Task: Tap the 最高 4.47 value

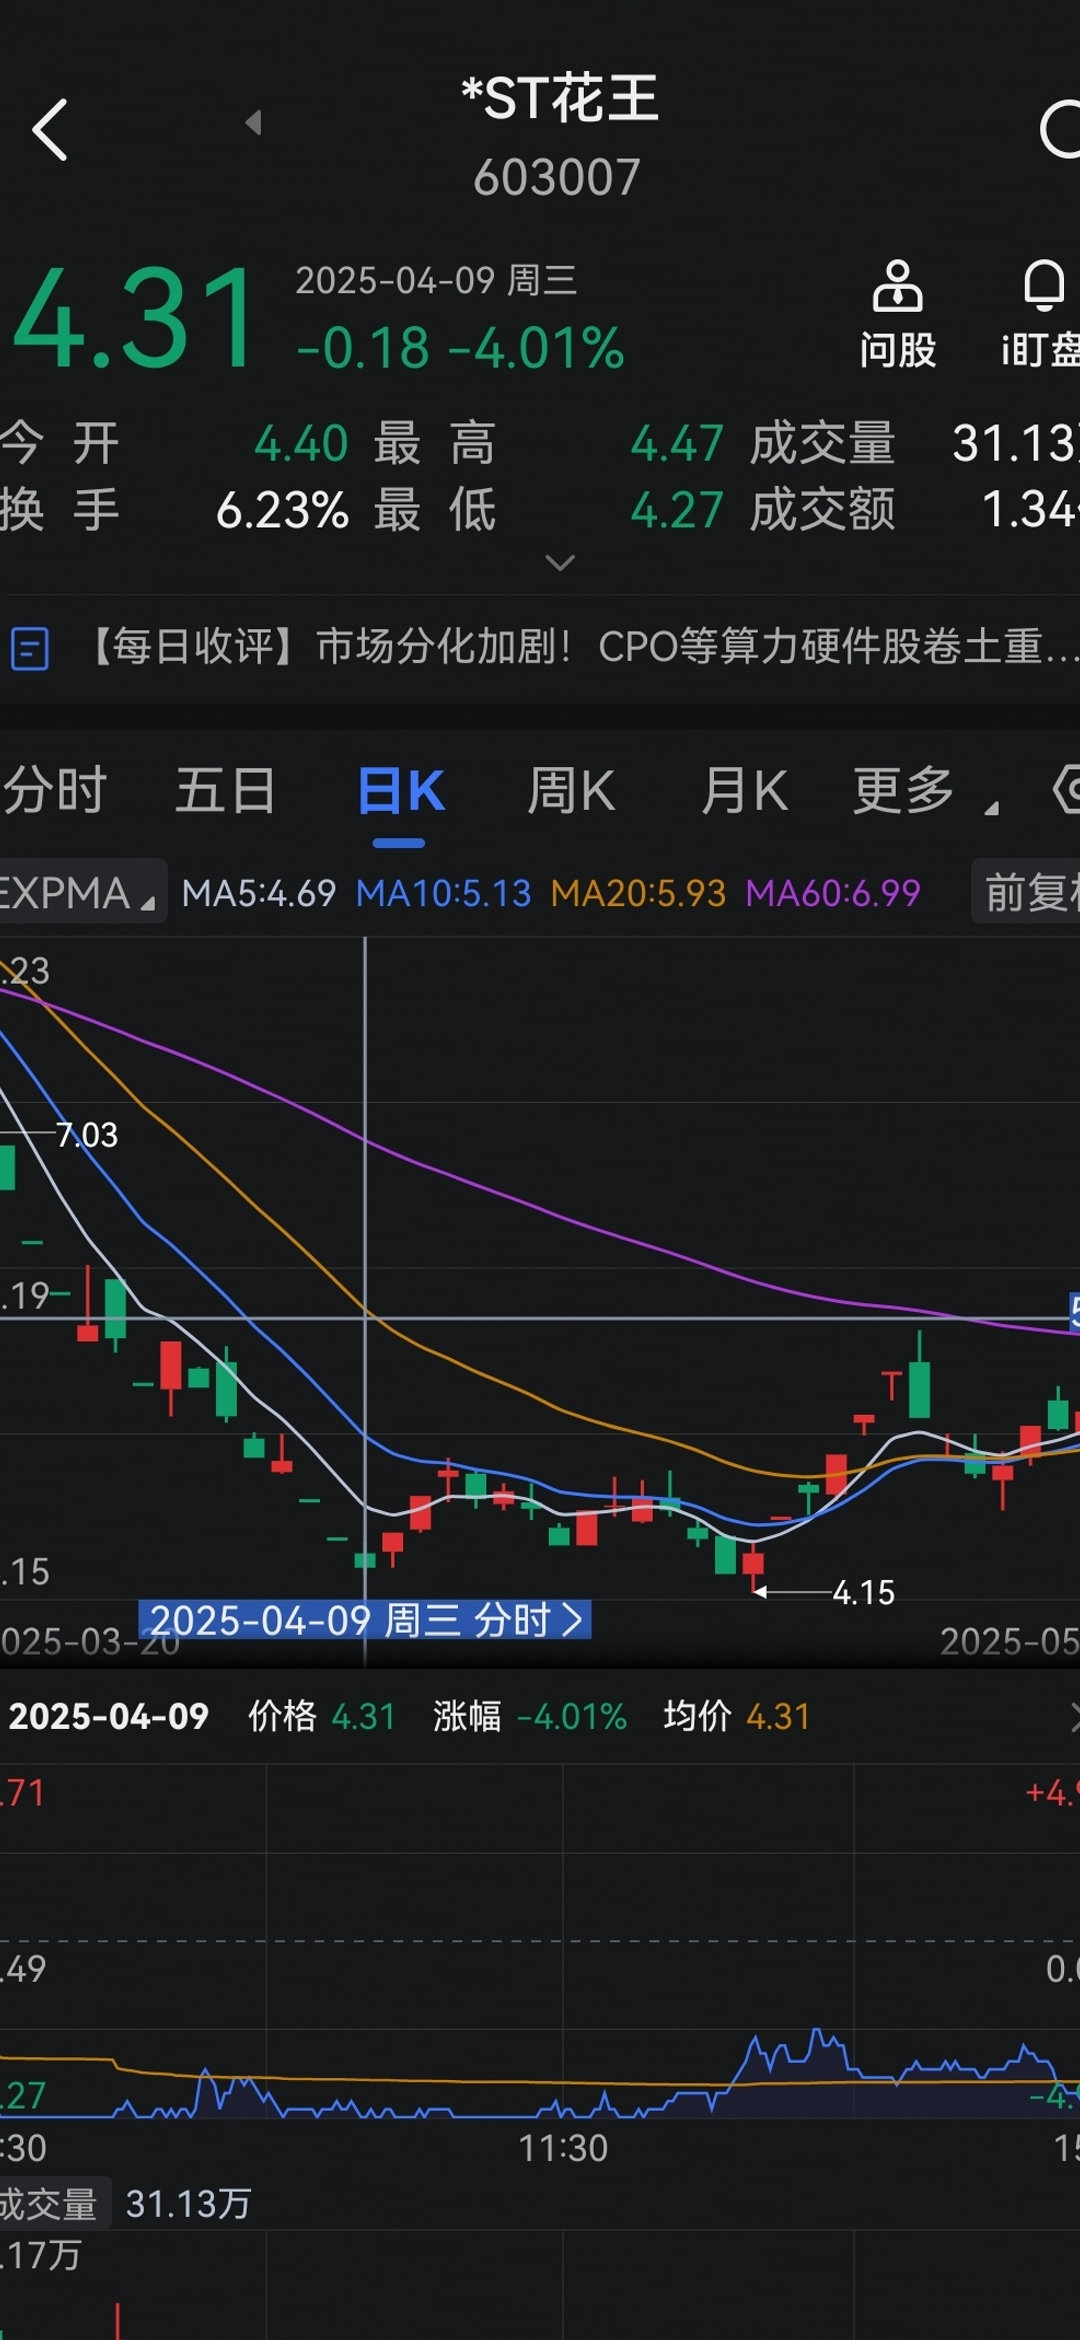Action: (x=676, y=443)
